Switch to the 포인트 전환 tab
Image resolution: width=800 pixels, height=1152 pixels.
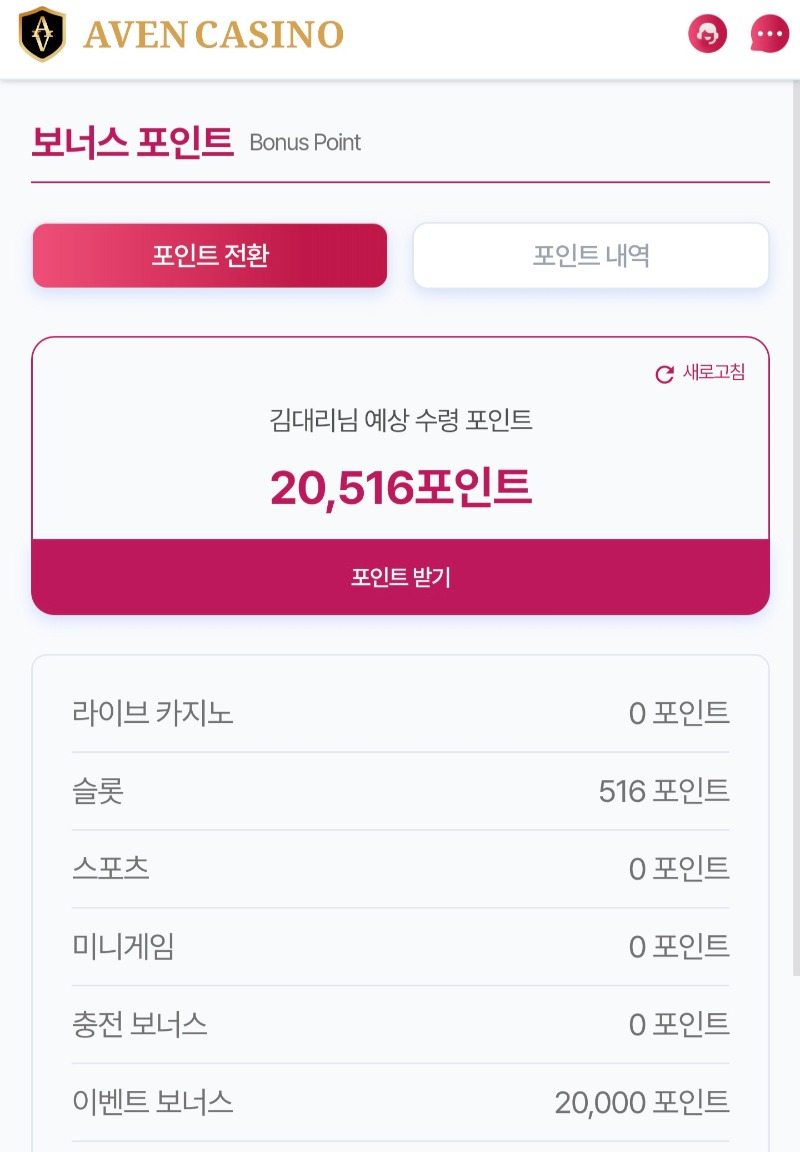[210, 256]
